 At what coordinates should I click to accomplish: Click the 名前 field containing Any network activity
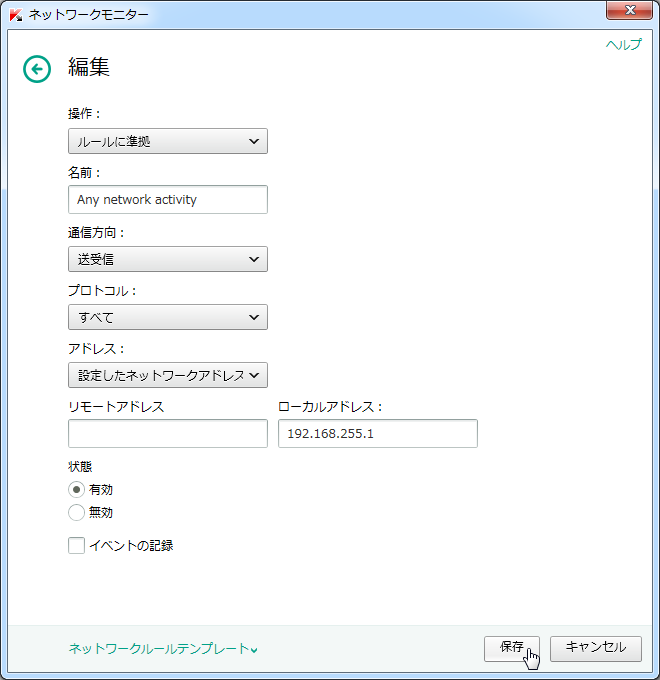coord(167,199)
